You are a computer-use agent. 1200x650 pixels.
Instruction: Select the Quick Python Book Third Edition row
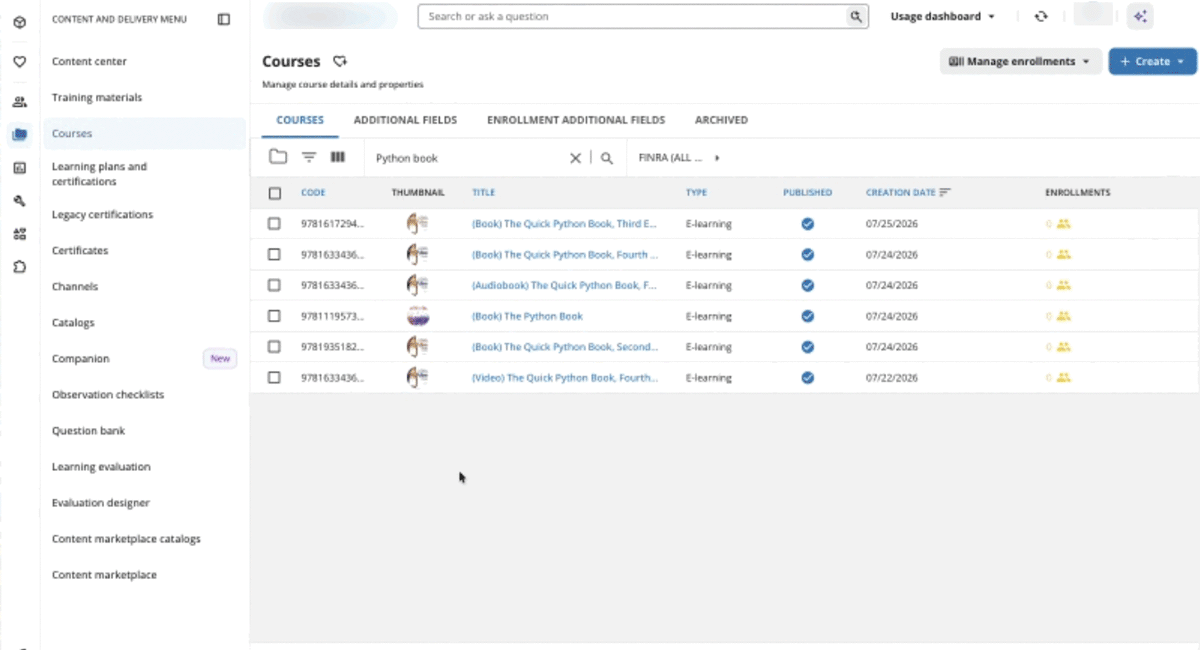point(275,224)
